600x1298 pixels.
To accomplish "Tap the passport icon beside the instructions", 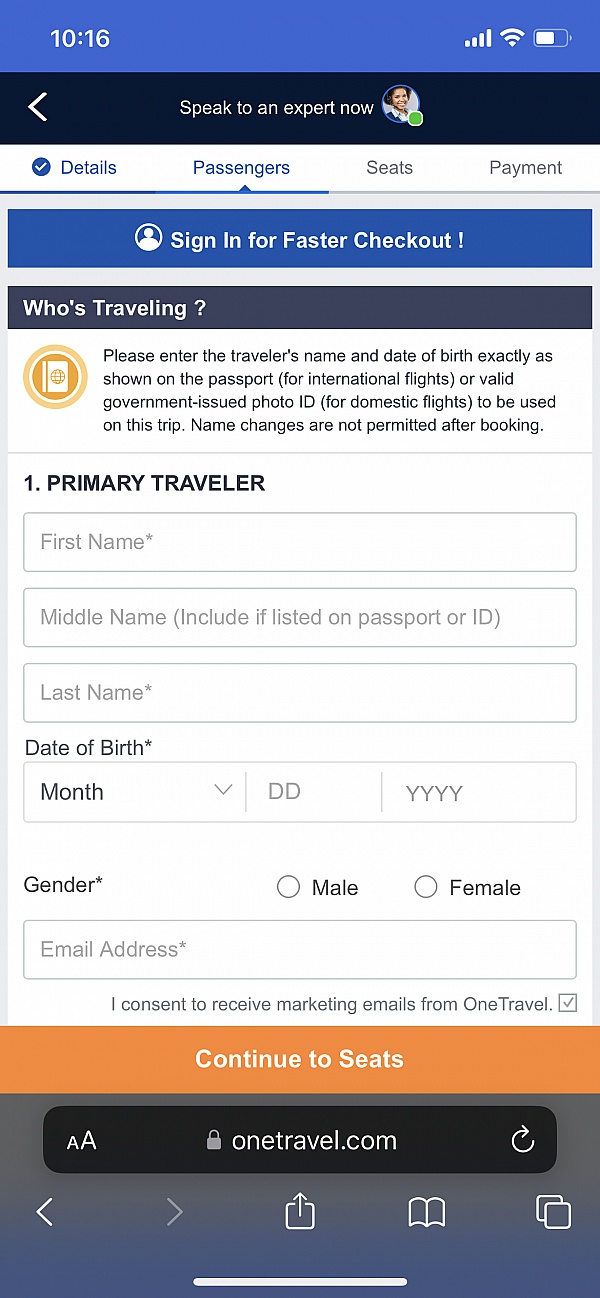I will click(x=55, y=377).
